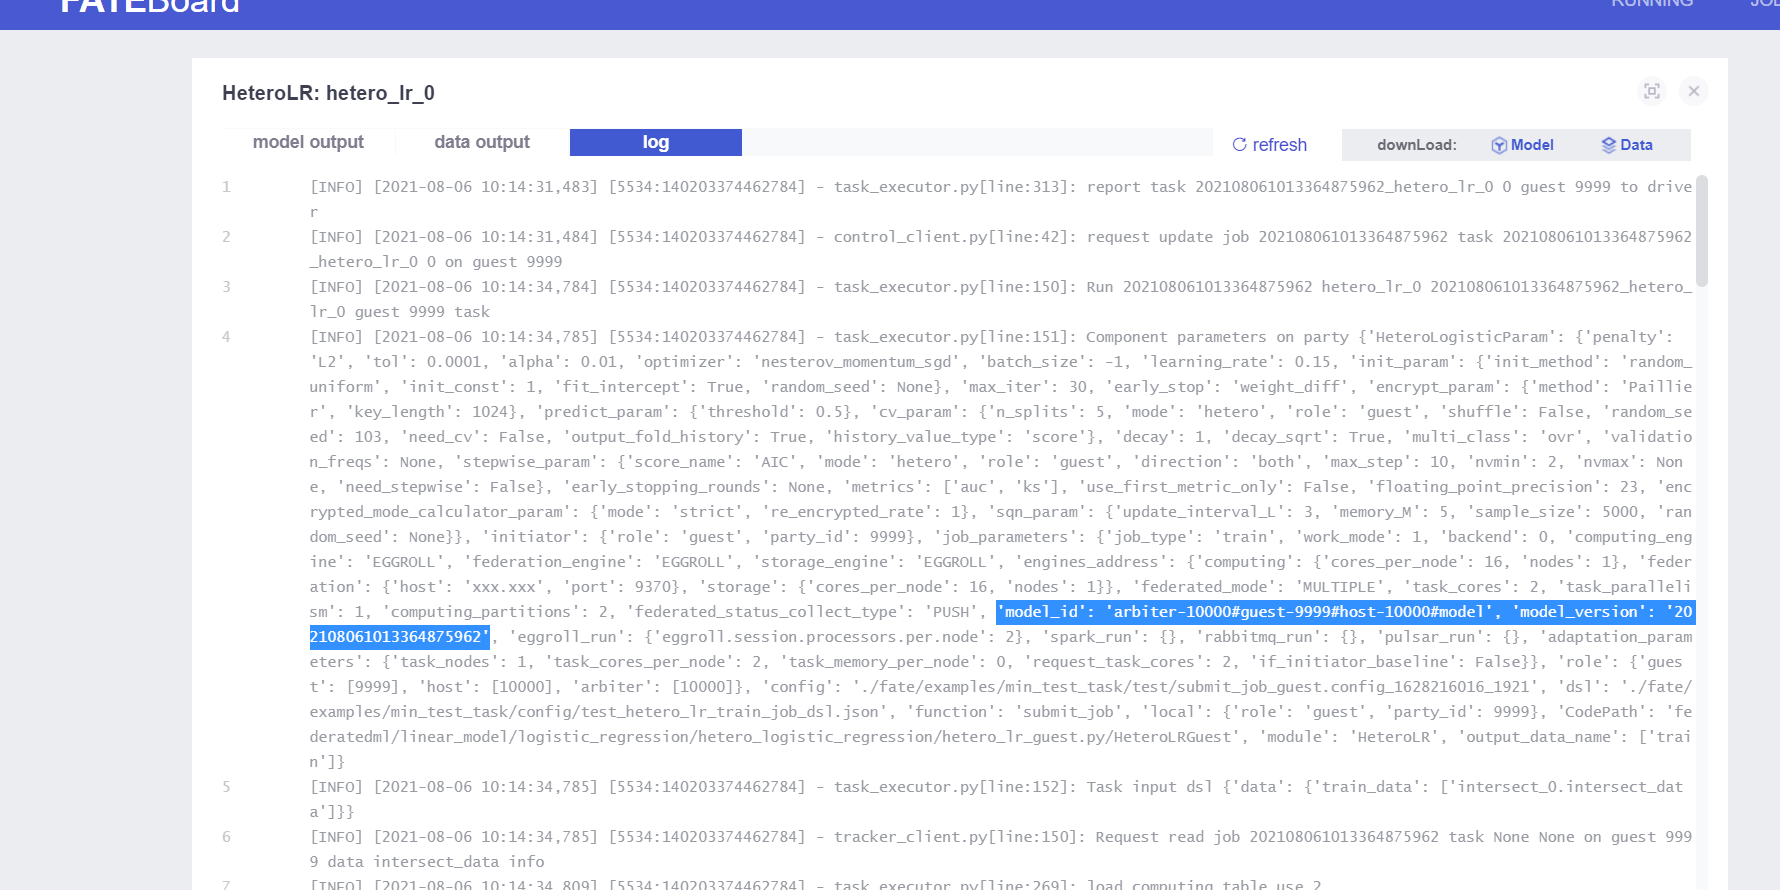Image resolution: width=1780 pixels, height=890 pixels.
Task: Click the refresh text link
Action: (1280, 145)
